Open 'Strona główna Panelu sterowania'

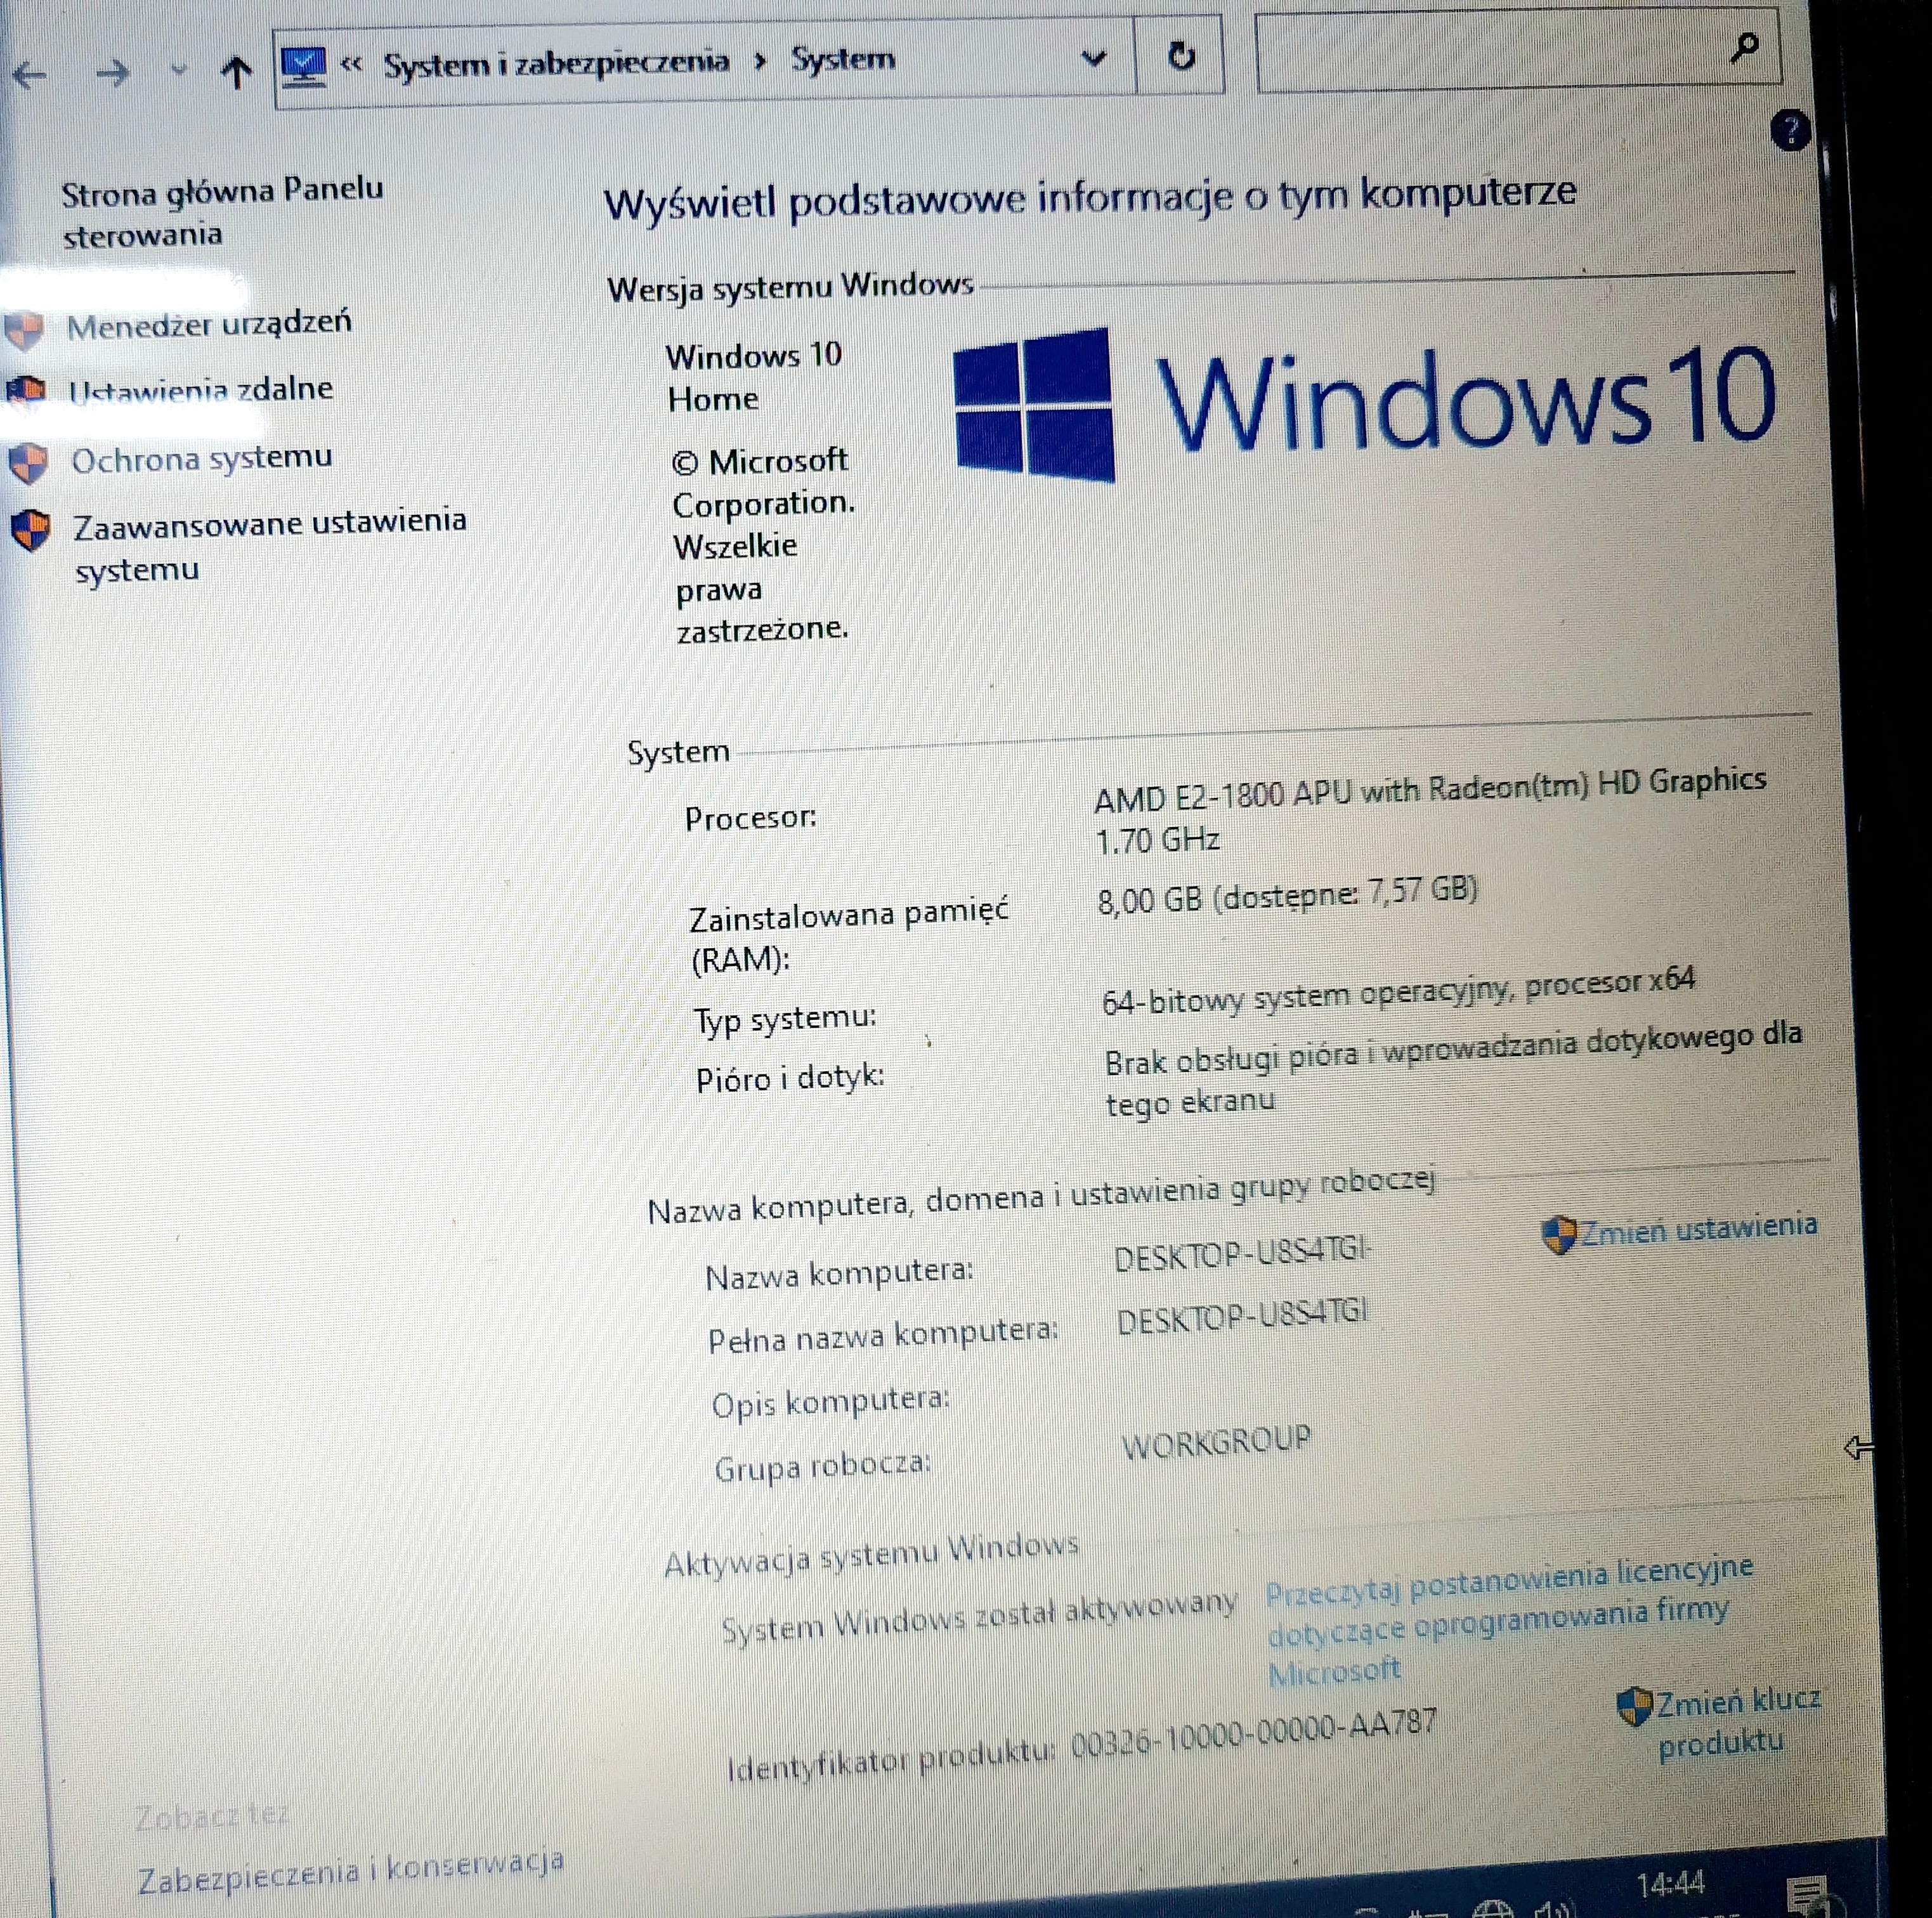tap(222, 212)
